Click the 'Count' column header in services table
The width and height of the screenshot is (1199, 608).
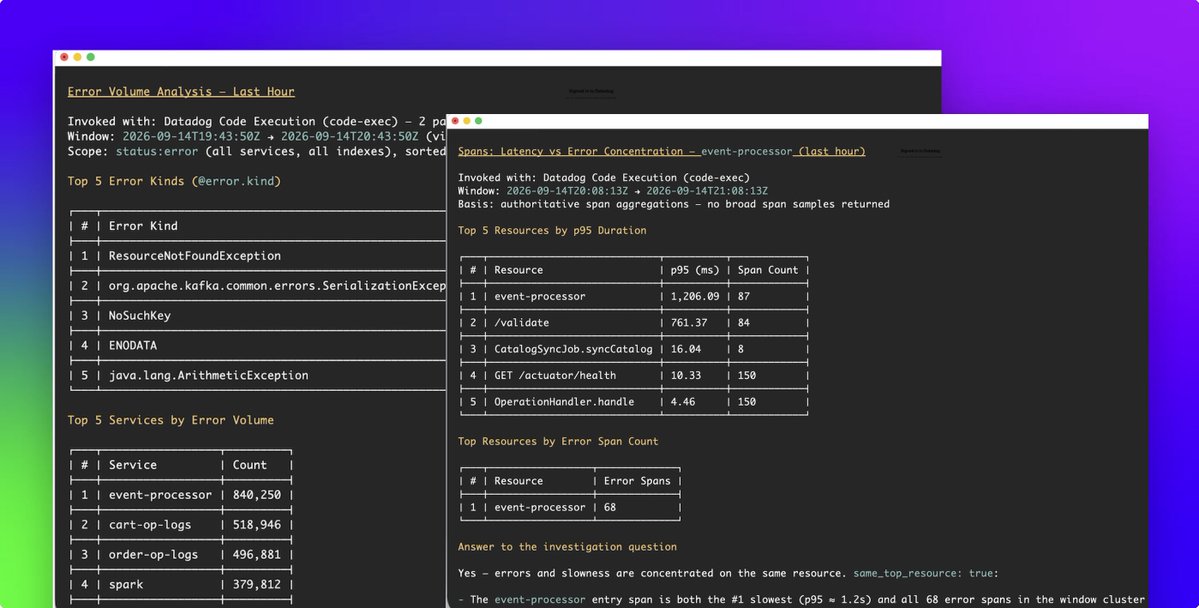coord(249,465)
